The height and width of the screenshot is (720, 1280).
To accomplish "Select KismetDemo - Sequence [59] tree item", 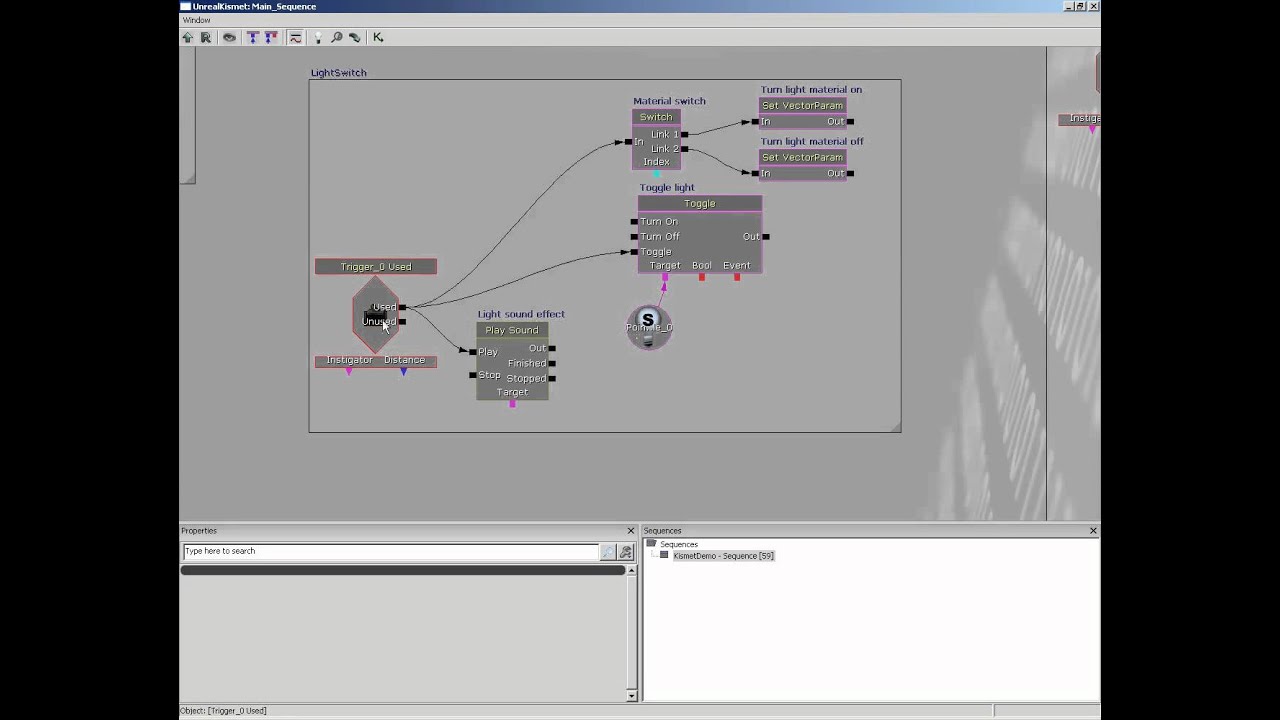I will [724, 556].
